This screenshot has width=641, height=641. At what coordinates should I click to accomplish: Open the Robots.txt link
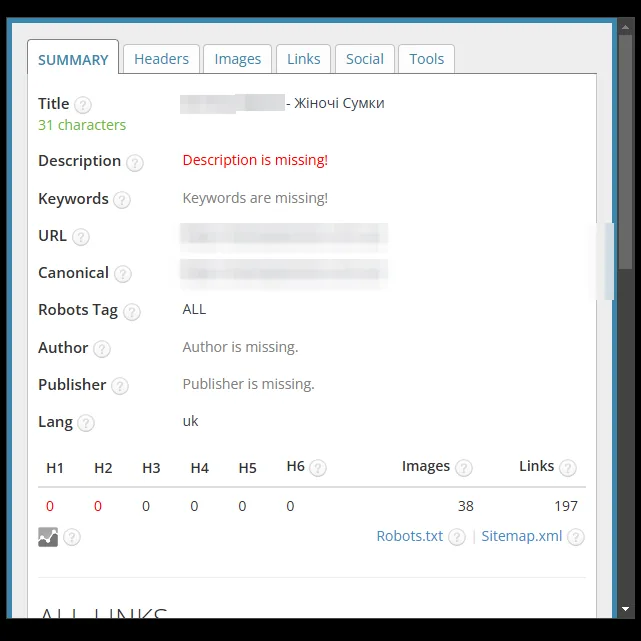(410, 536)
